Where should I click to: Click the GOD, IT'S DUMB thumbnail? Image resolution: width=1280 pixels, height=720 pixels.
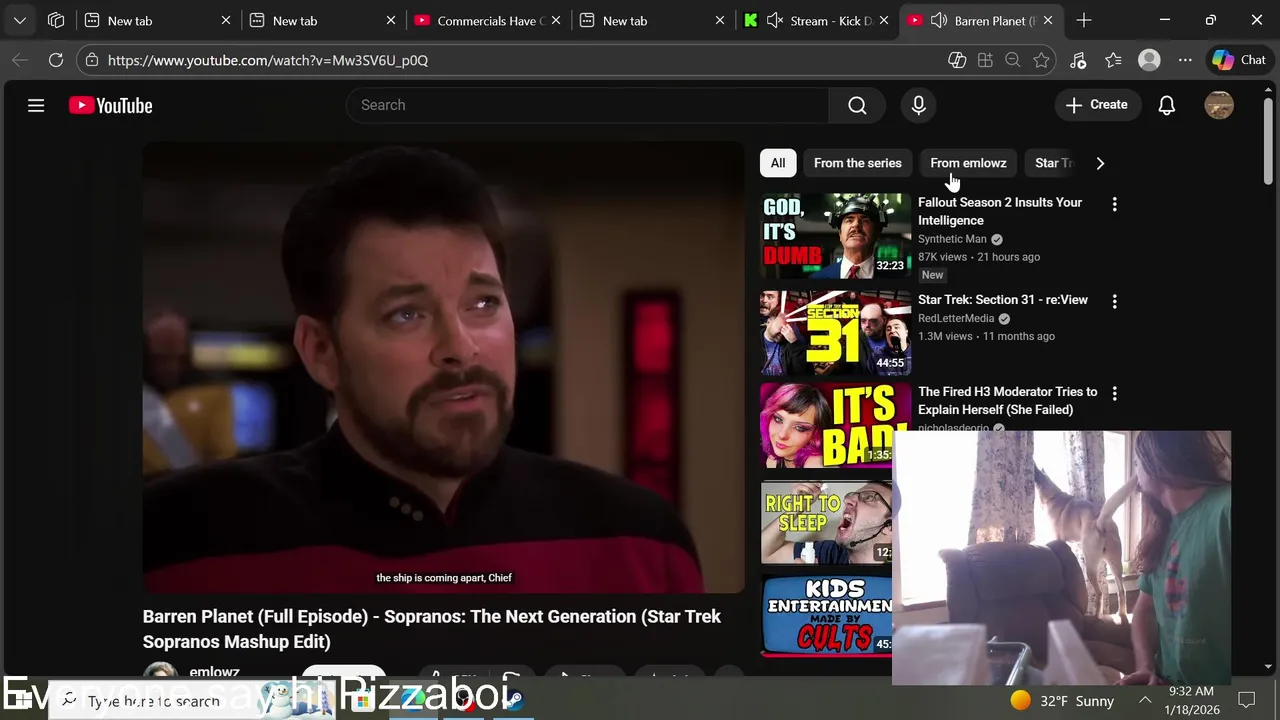[835, 235]
